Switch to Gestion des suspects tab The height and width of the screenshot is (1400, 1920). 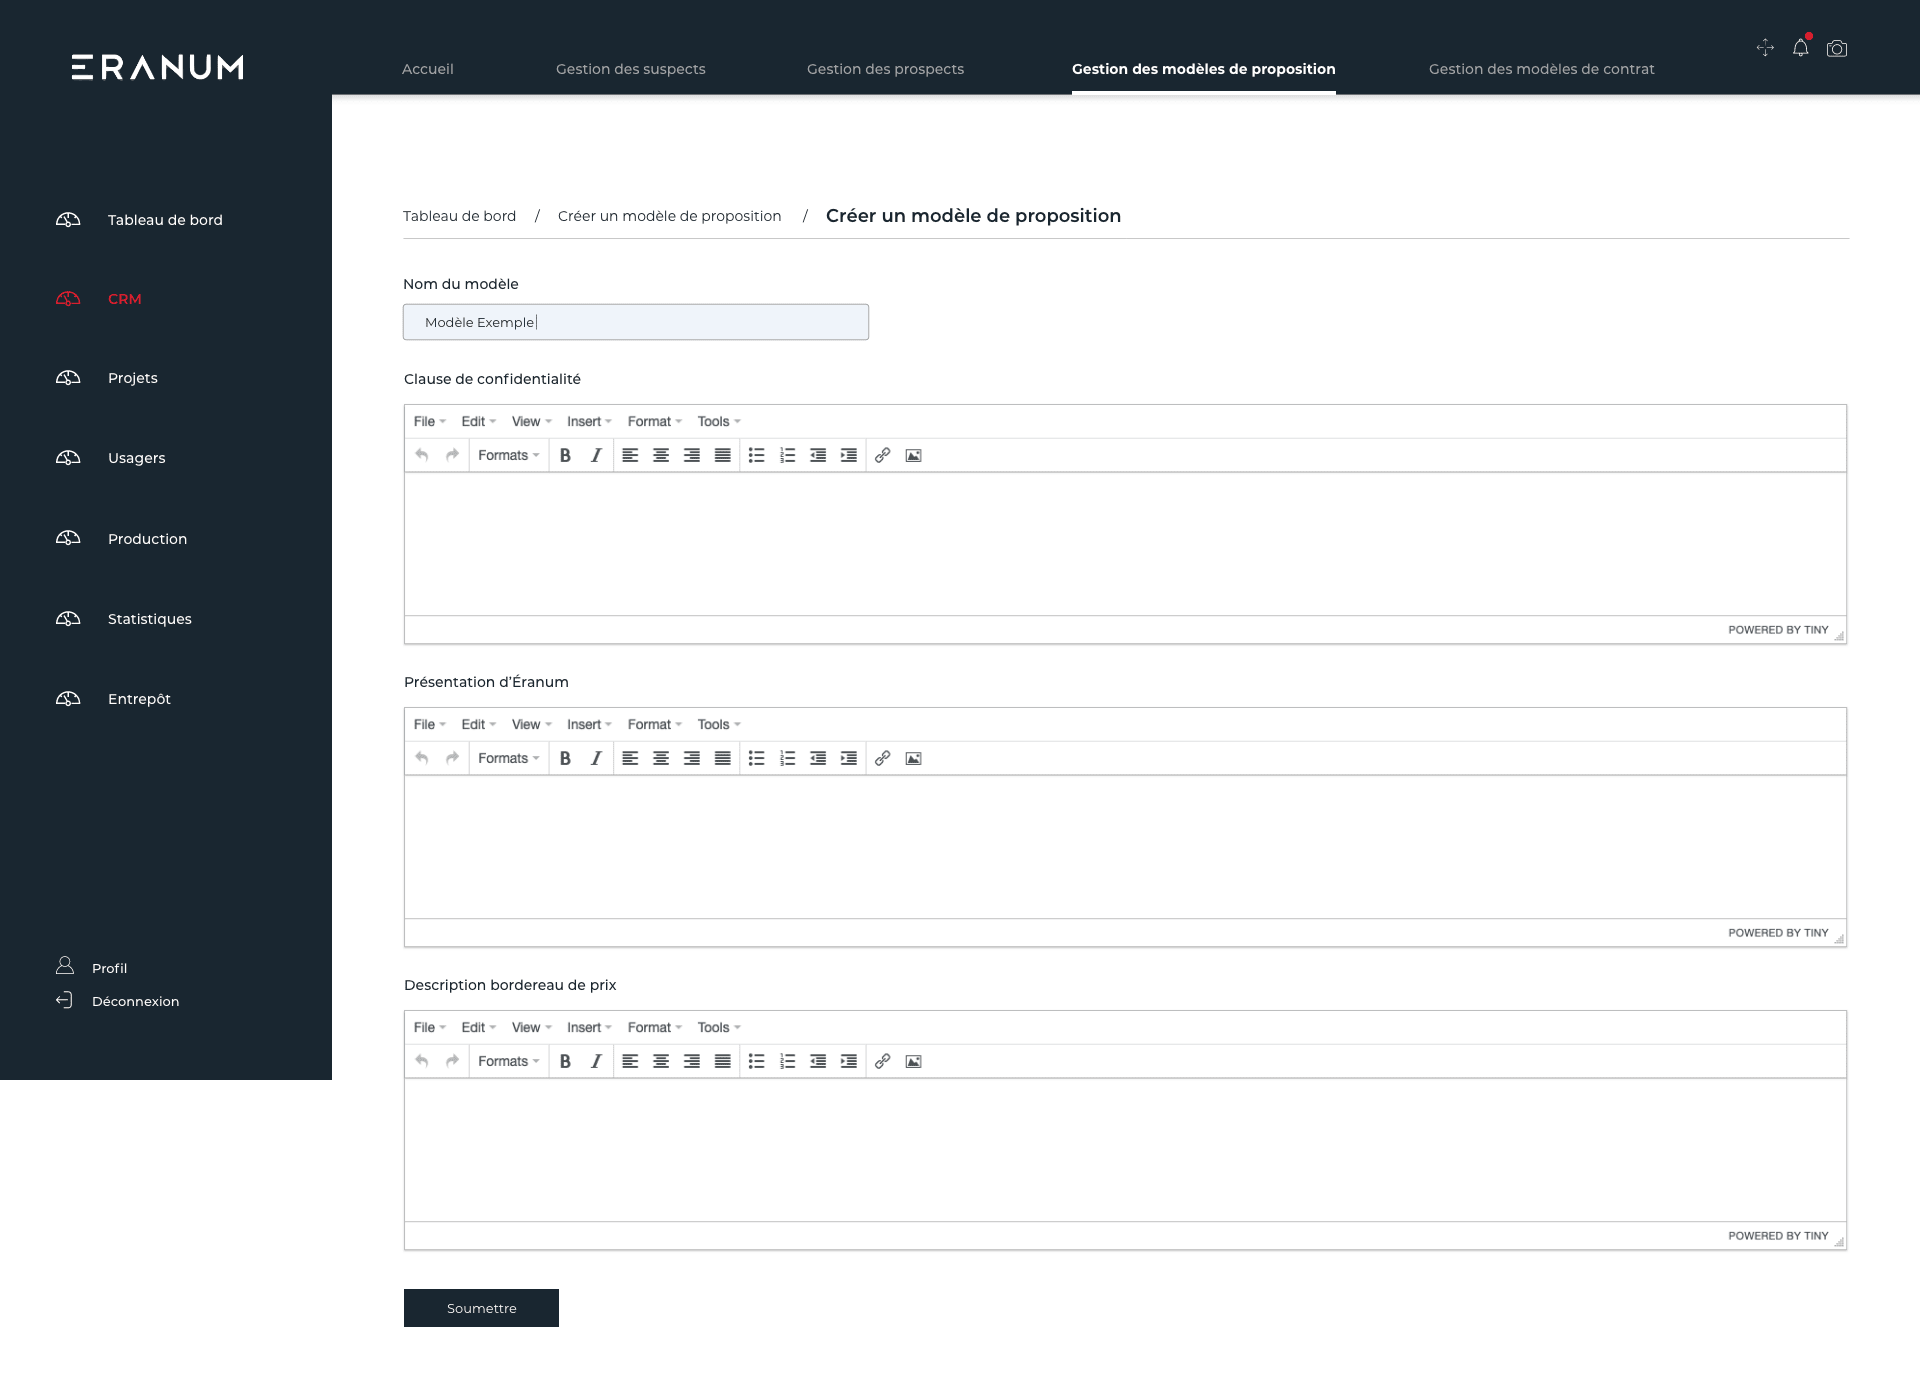[631, 69]
